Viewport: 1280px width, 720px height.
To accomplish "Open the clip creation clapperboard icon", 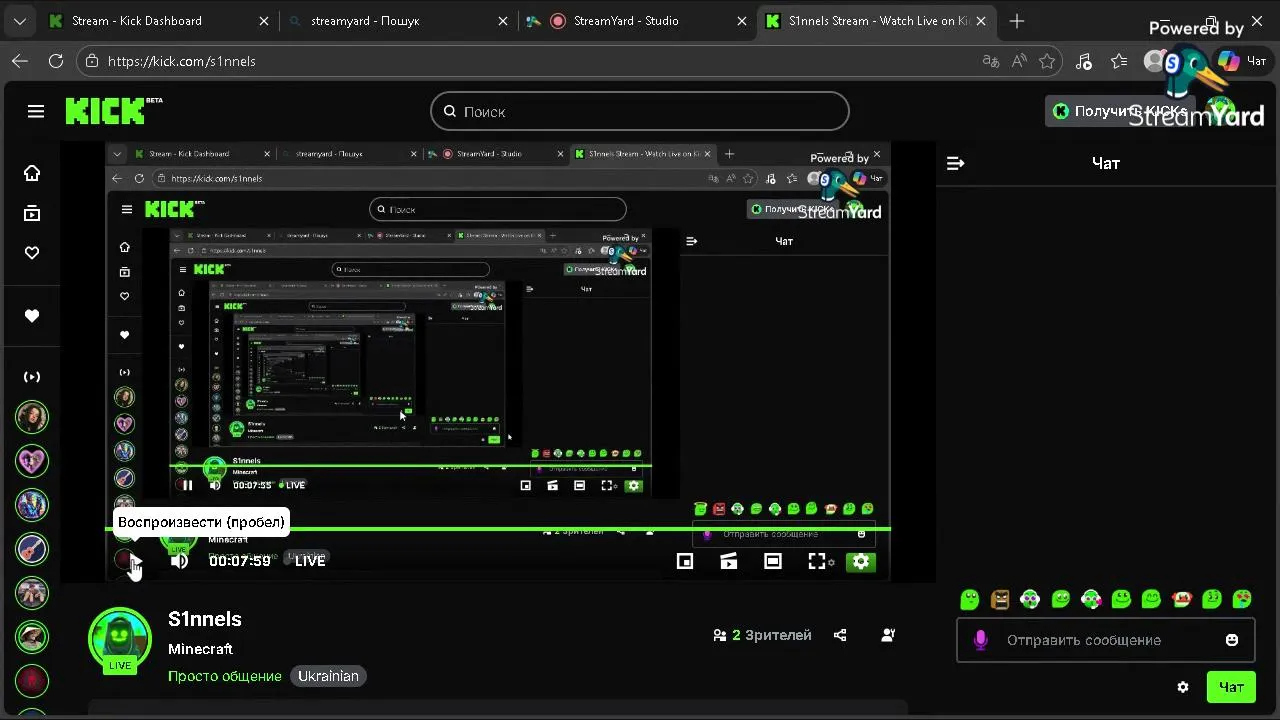I will [729, 561].
